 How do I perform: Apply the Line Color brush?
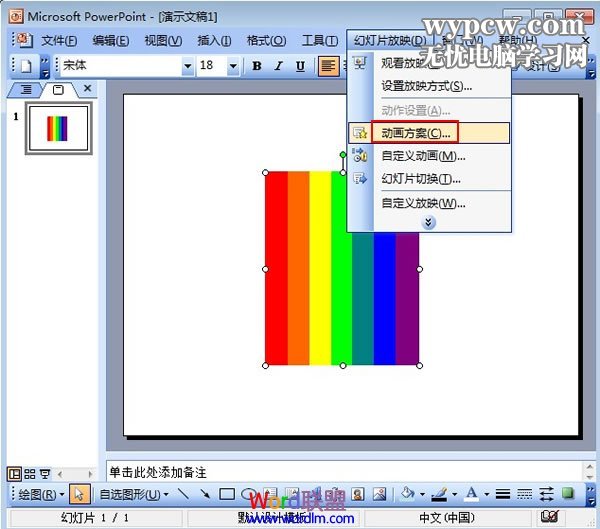pyautogui.click(x=439, y=494)
